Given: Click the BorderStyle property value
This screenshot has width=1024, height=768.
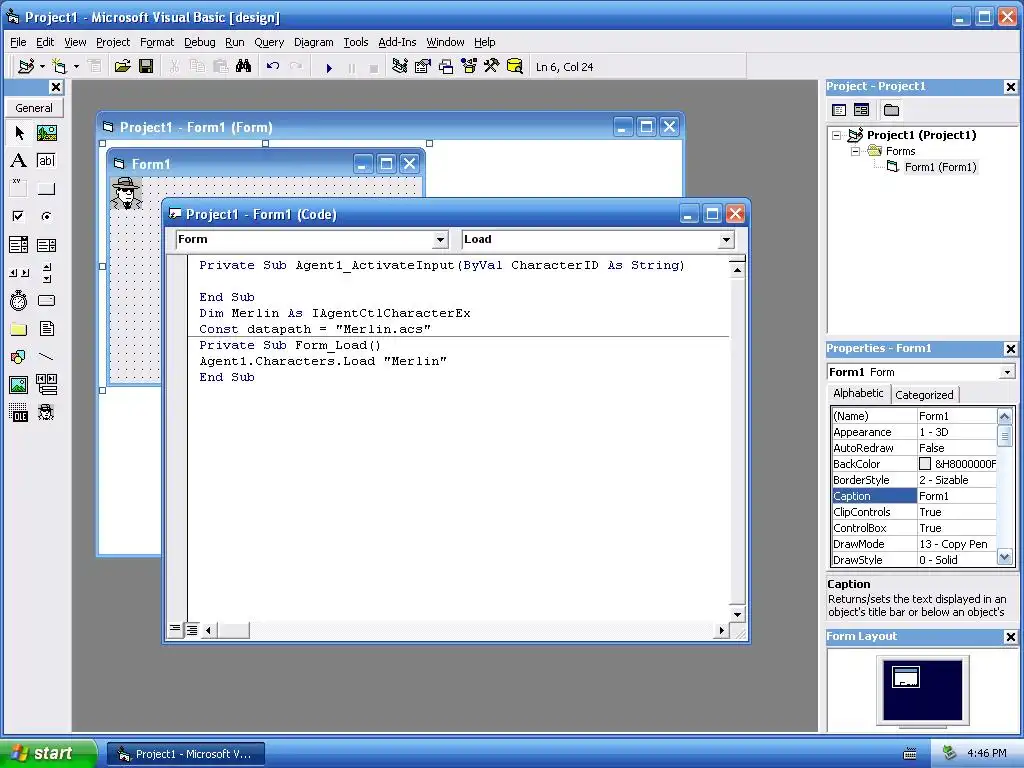Looking at the screenshot, I should coord(957,480).
